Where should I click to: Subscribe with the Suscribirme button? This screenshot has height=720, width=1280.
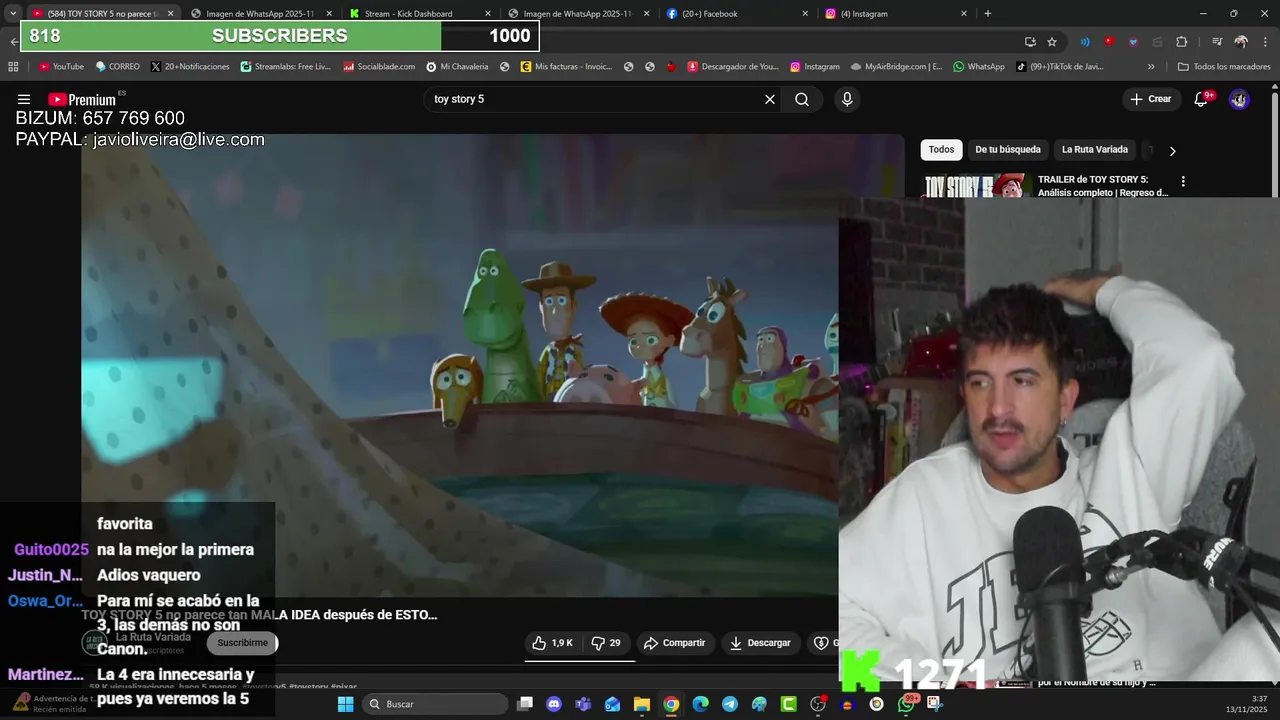pyautogui.click(x=243, y=643)
